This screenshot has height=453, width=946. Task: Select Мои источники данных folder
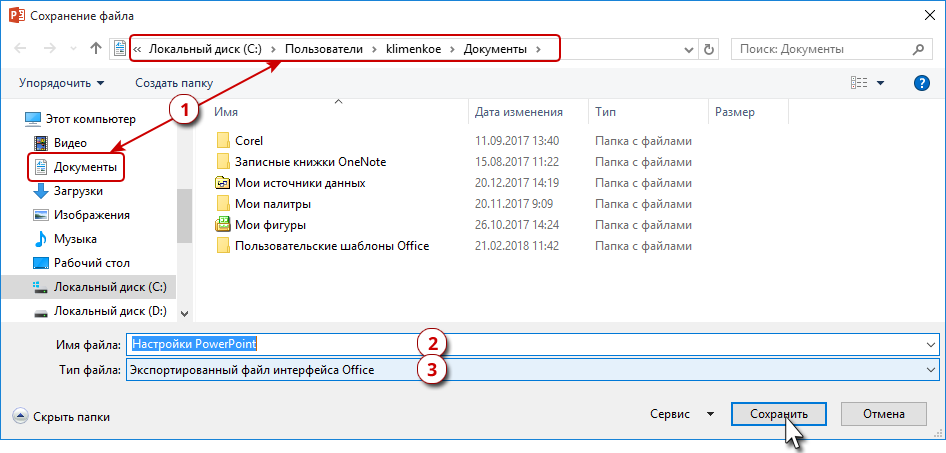tap(300, 183)
